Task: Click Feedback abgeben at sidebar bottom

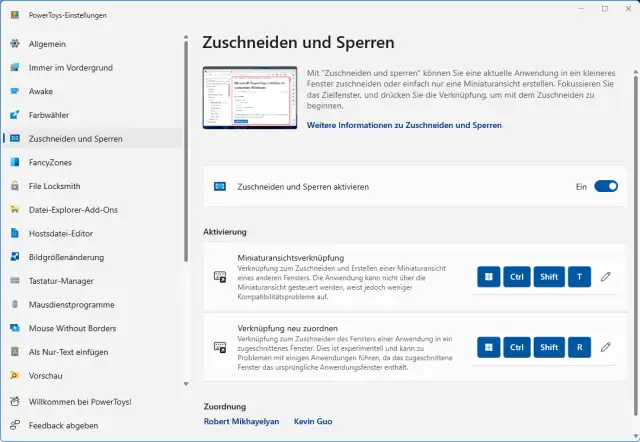Action: (64, 425)
